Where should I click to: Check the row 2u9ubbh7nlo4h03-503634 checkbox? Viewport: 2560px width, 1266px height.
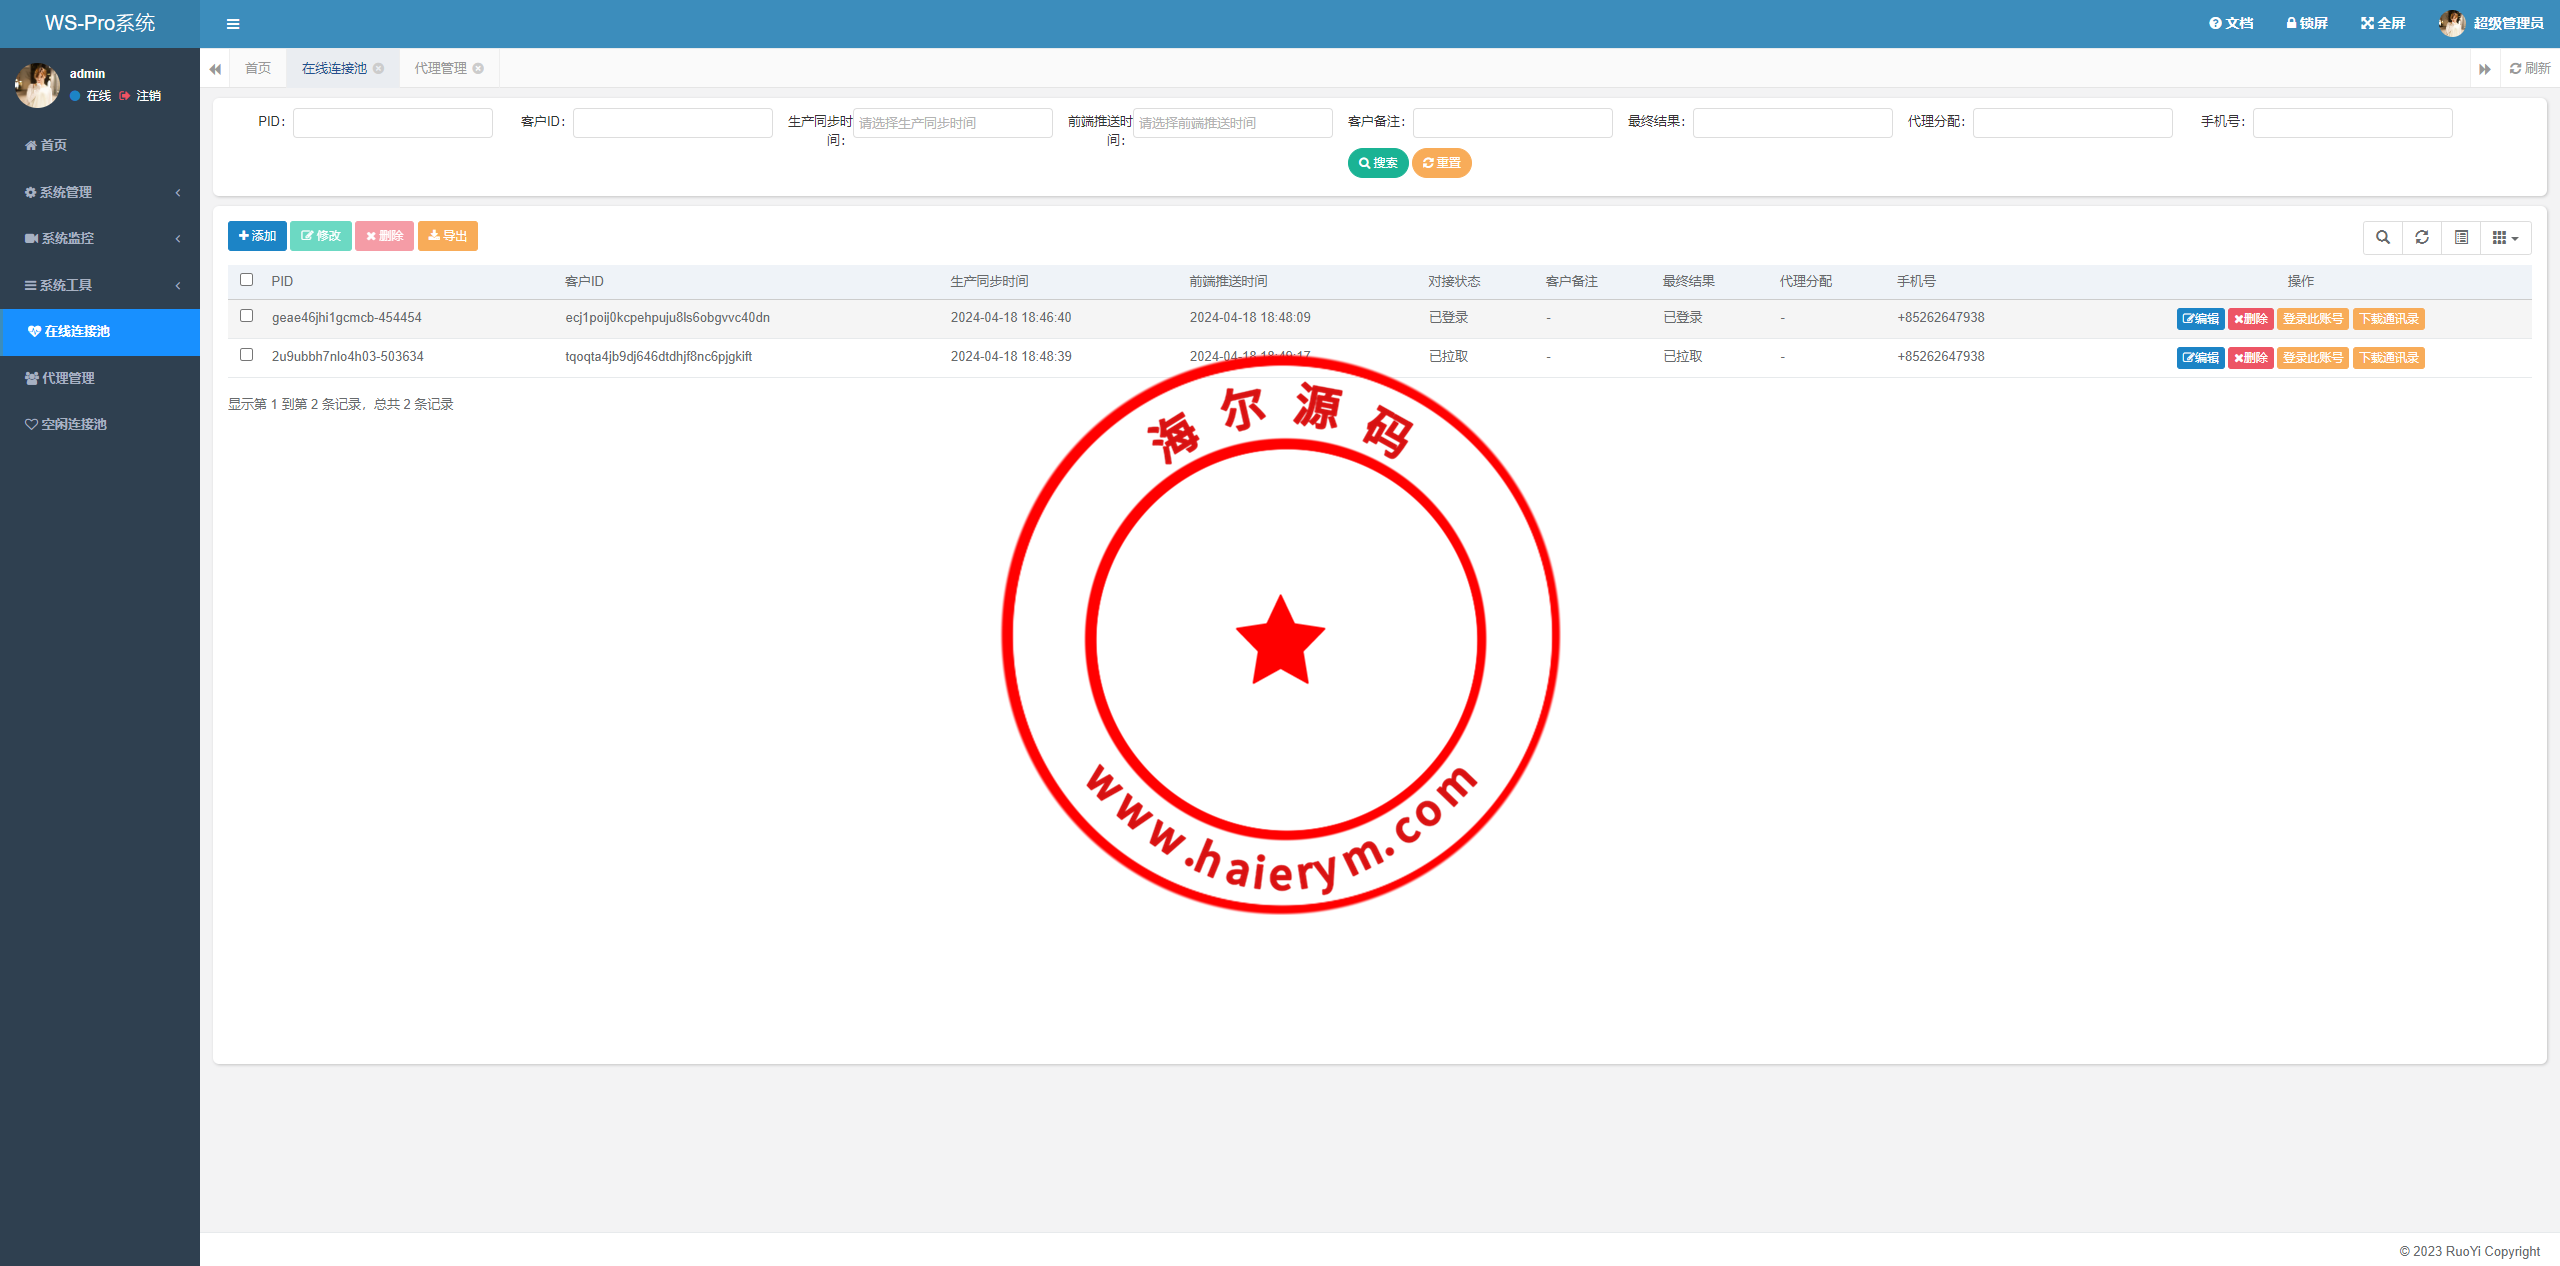pos(247,355)
